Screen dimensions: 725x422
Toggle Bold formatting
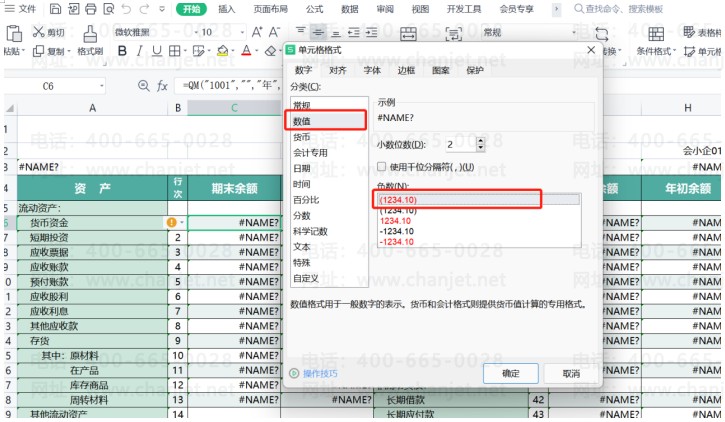(122, 51)
